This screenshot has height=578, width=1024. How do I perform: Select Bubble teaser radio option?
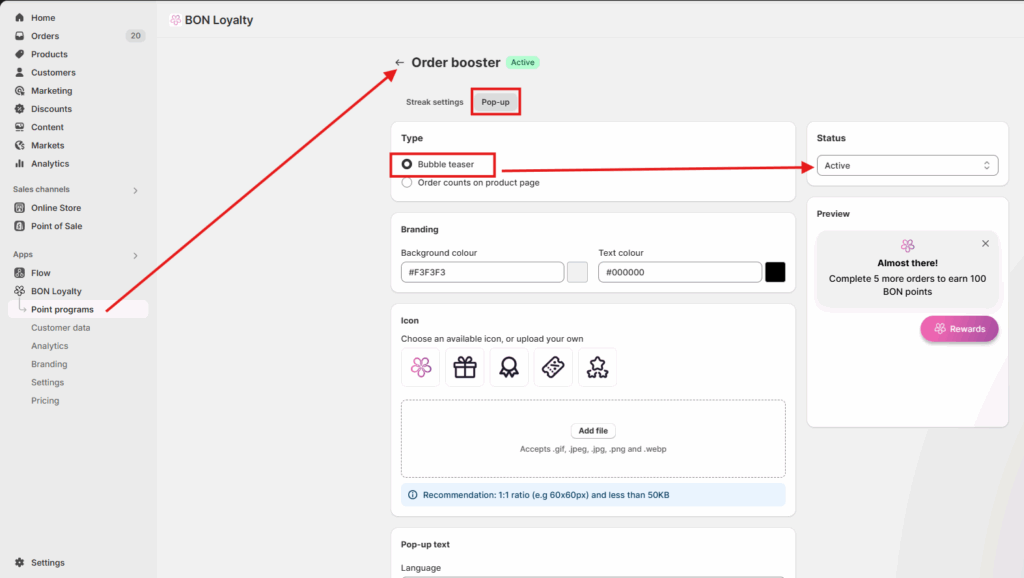click(x=407, y=164)
